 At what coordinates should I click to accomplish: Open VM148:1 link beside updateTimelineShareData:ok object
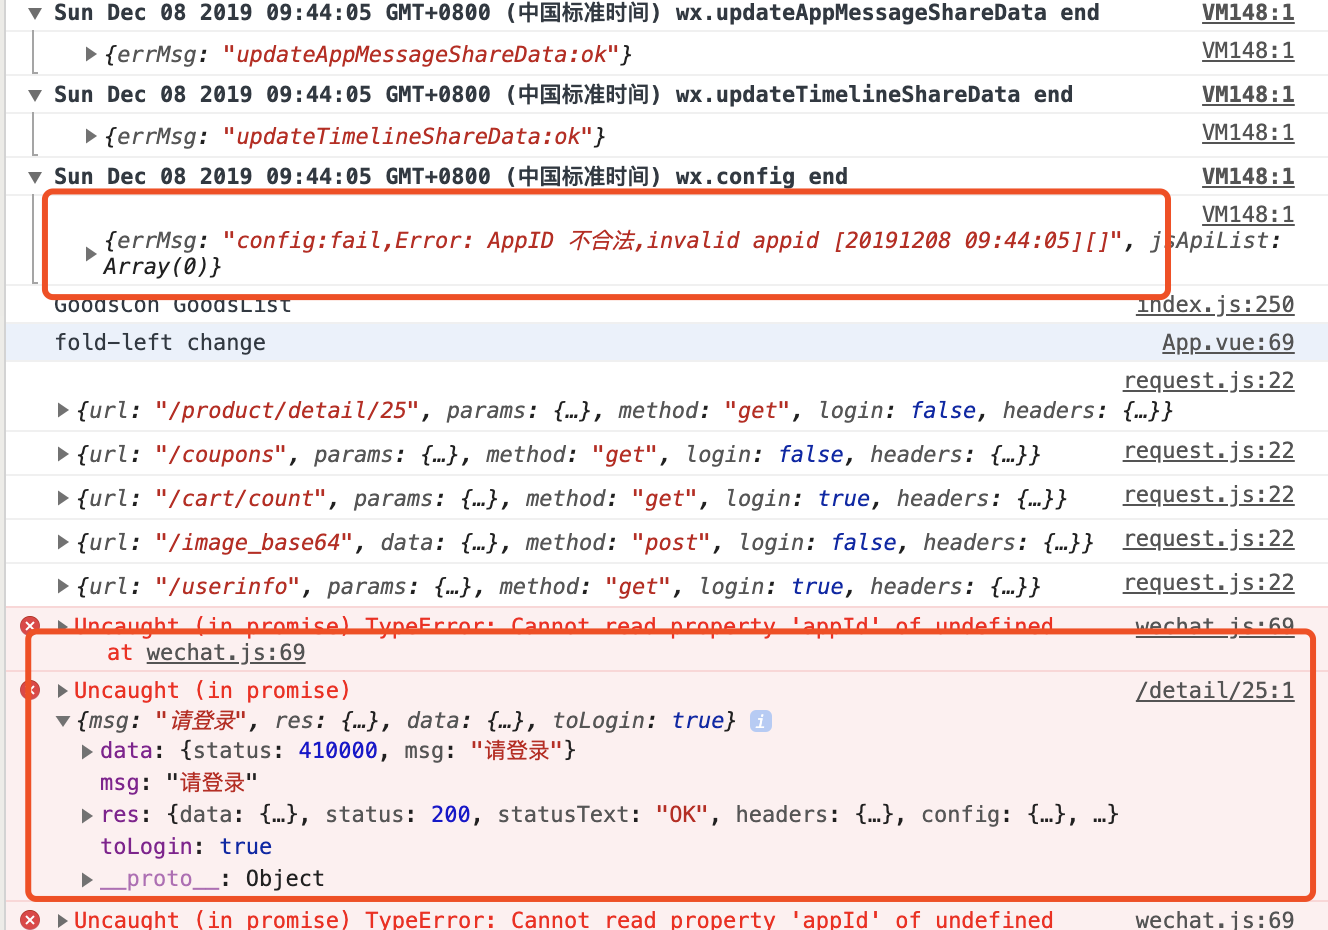coord(1247,133)
